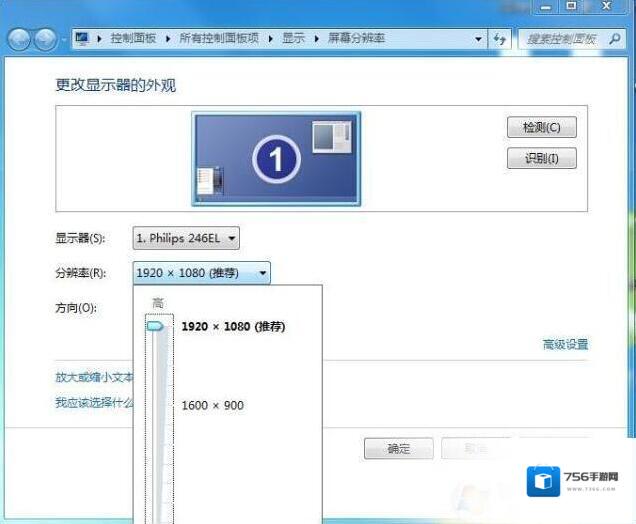Click the number 1 circle on the monitor
636x524 pixels.
coord(276,159)
